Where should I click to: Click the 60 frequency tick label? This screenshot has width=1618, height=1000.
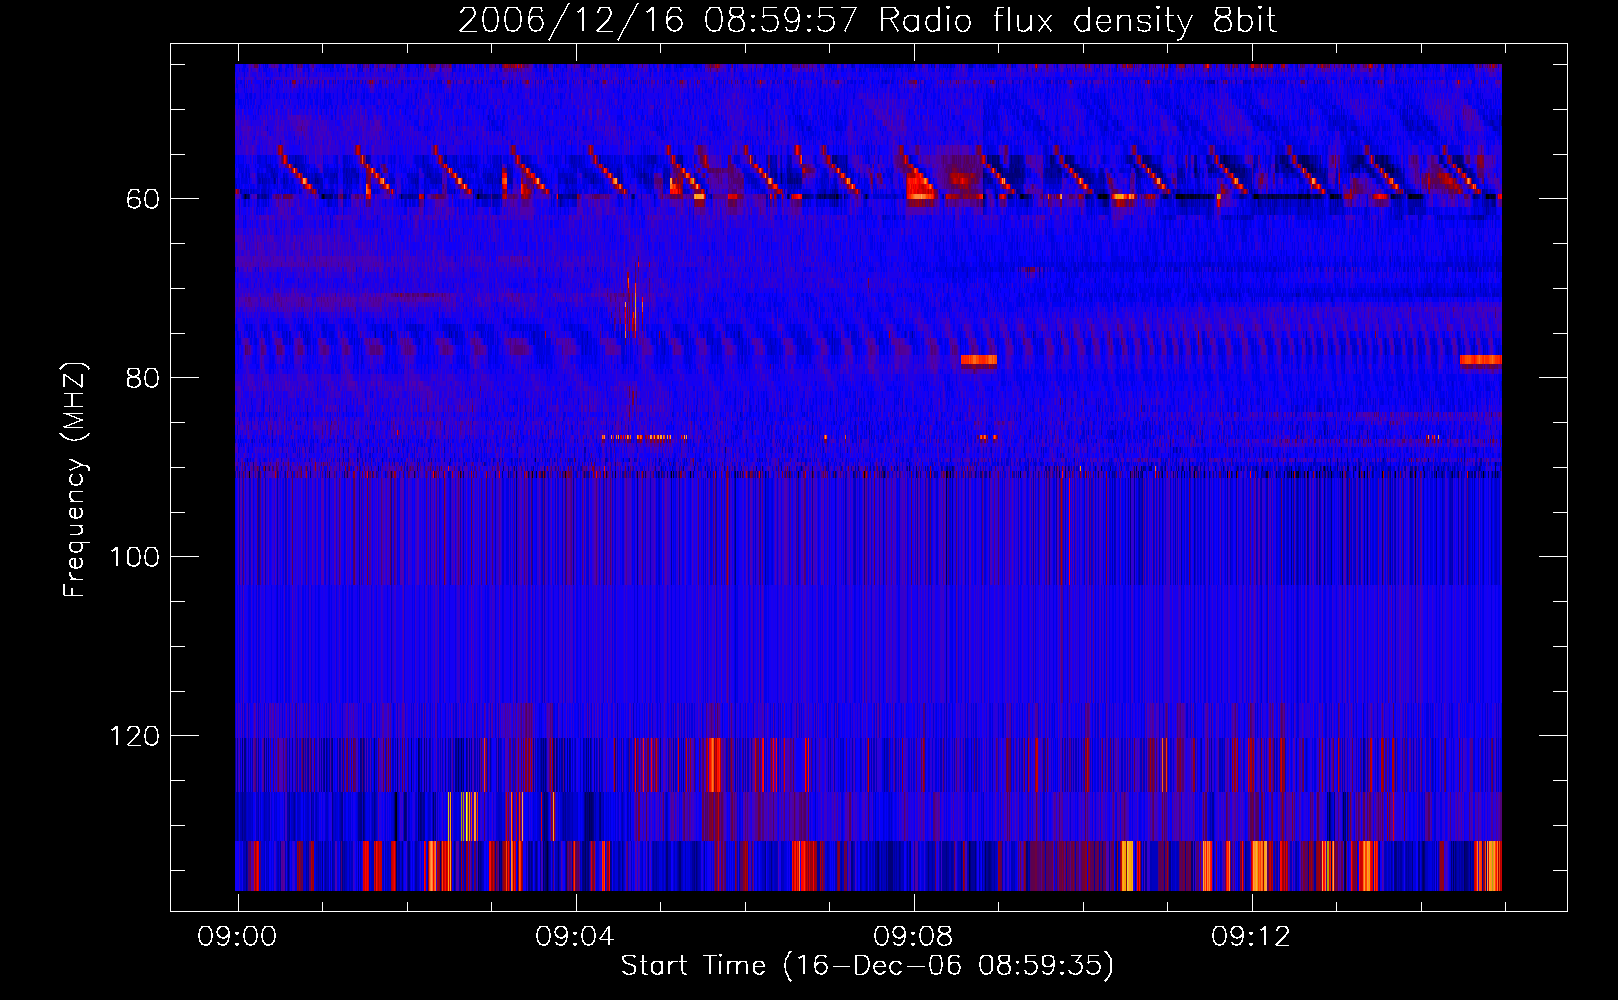point(143,199)
